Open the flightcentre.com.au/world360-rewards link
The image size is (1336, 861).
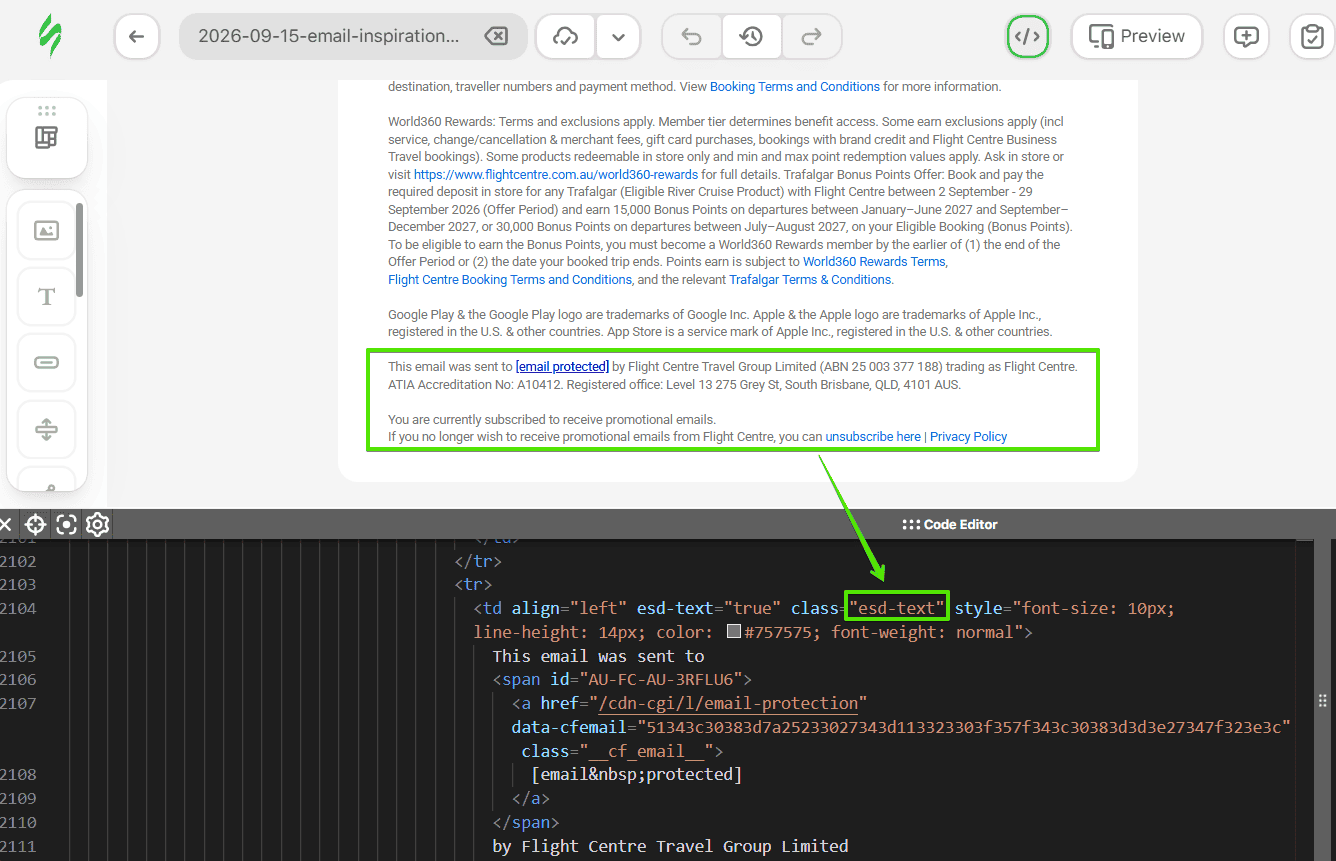pos(556,174)
